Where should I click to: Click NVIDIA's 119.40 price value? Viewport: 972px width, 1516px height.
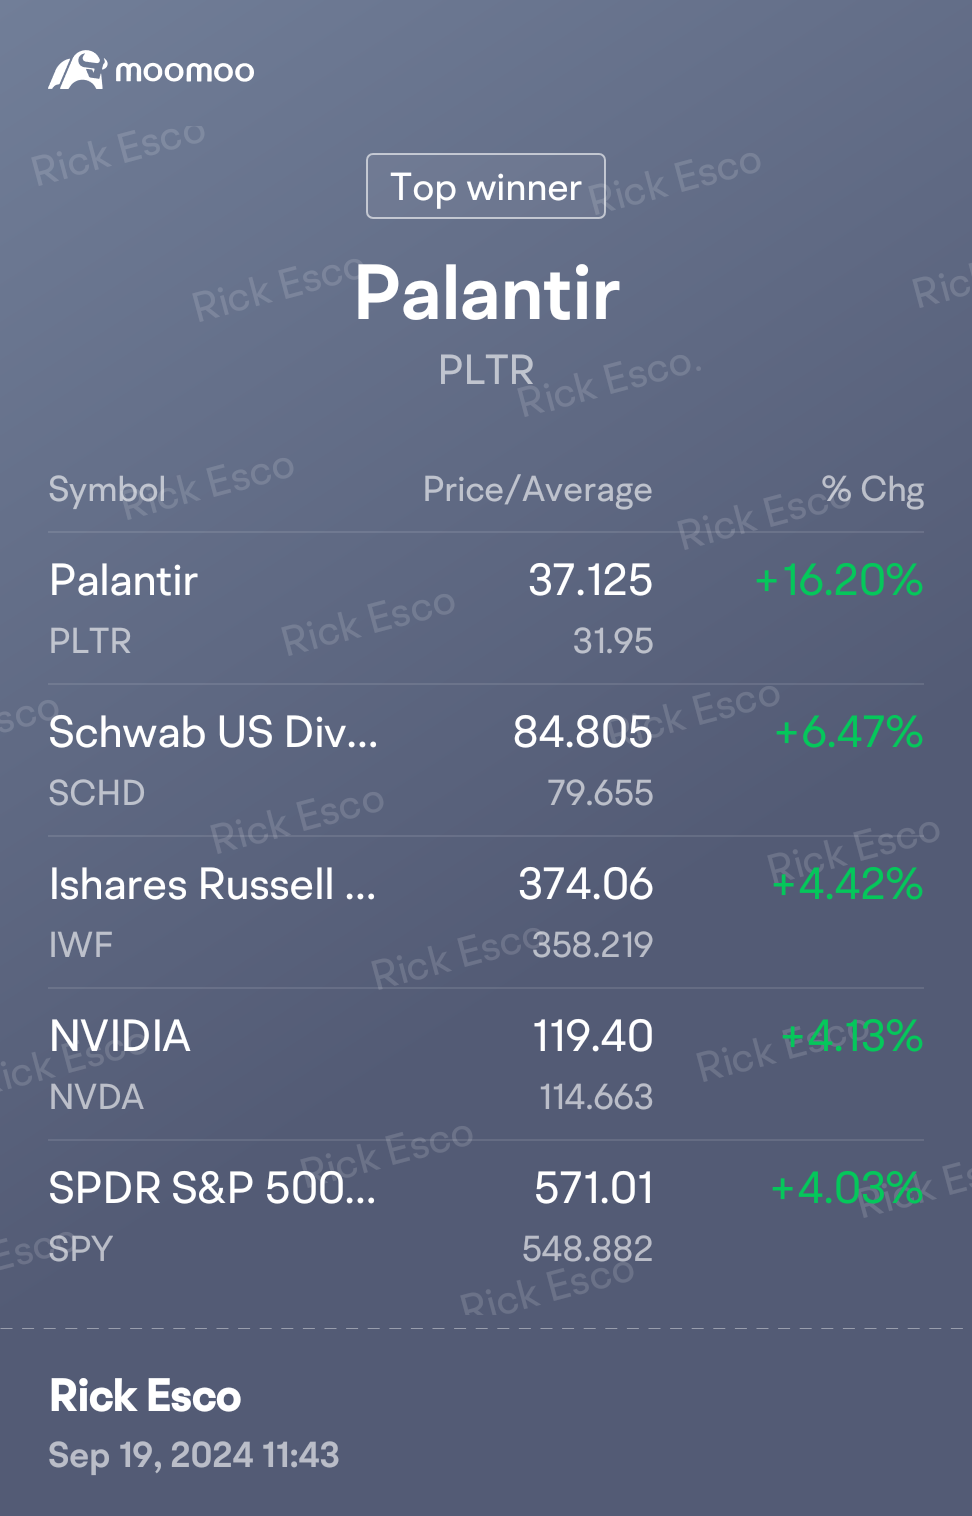(592, 1037)
